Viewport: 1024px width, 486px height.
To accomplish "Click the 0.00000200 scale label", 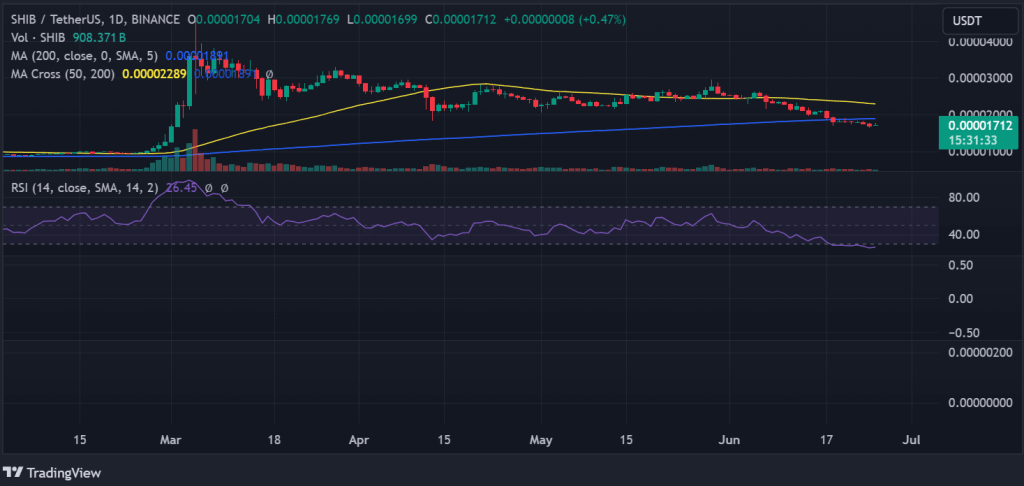I will 980,352.
